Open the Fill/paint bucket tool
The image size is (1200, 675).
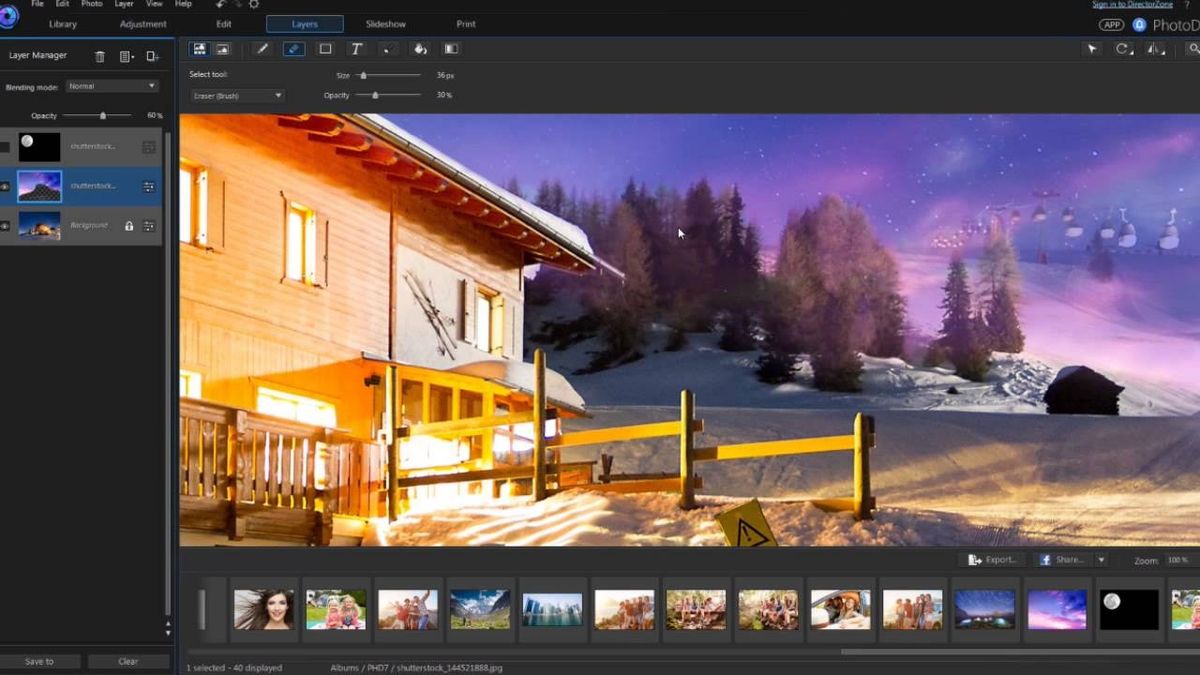pos(420,48)
